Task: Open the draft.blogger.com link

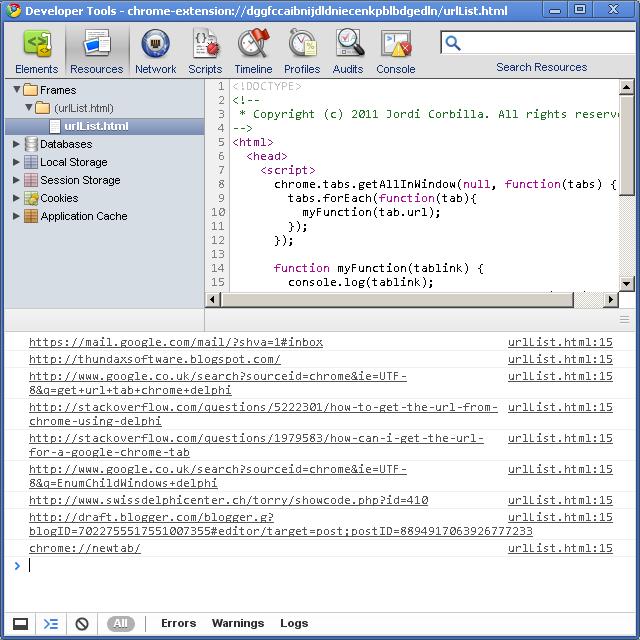Action: click(281, 524)
